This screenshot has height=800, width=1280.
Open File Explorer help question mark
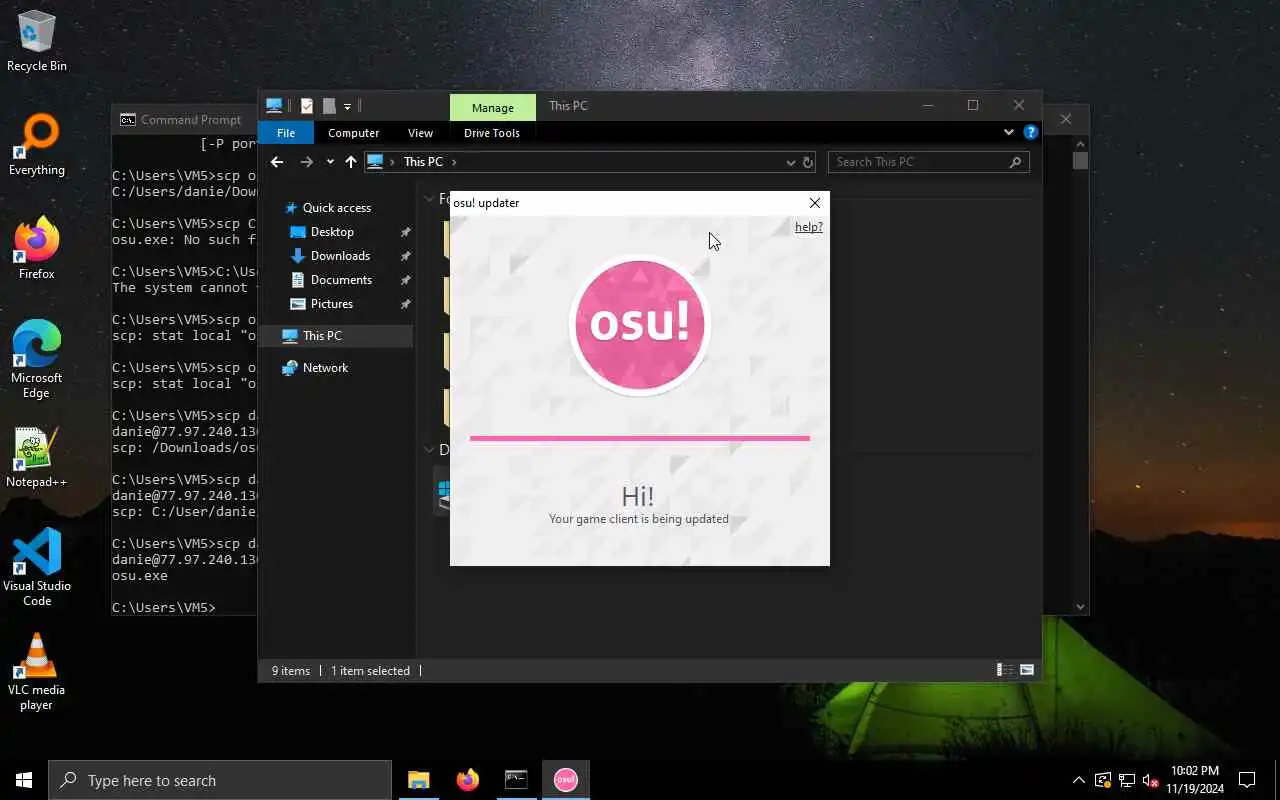click(x=1031, y=132)
